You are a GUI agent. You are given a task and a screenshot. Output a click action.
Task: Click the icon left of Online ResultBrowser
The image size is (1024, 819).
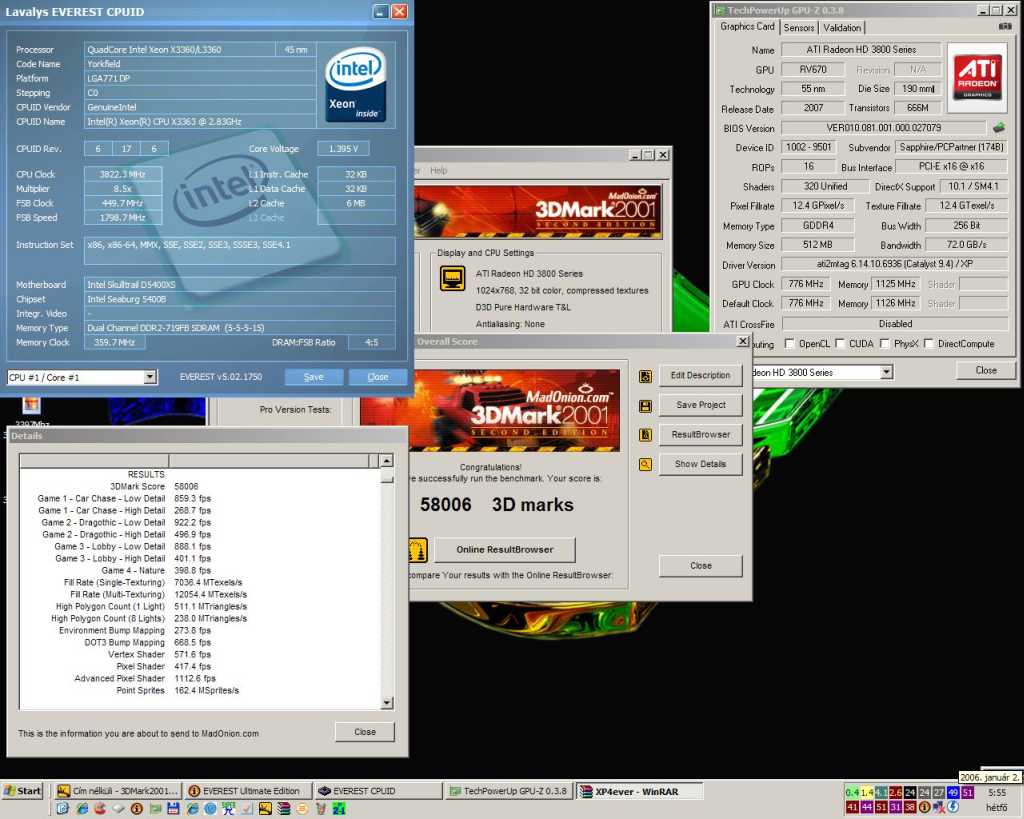point(418,550)
